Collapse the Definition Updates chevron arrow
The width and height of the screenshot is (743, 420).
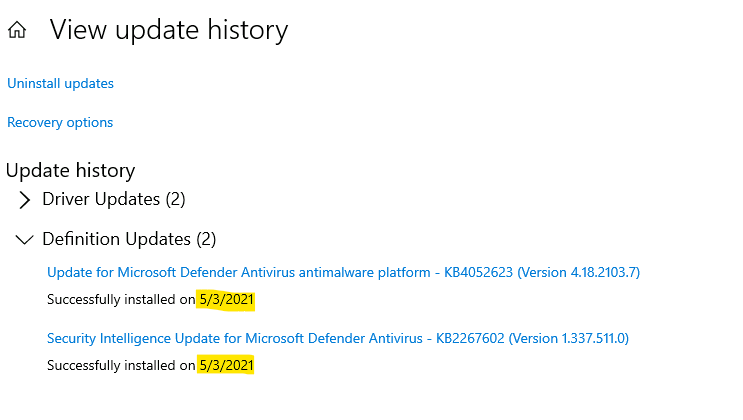tap(24, 240)
